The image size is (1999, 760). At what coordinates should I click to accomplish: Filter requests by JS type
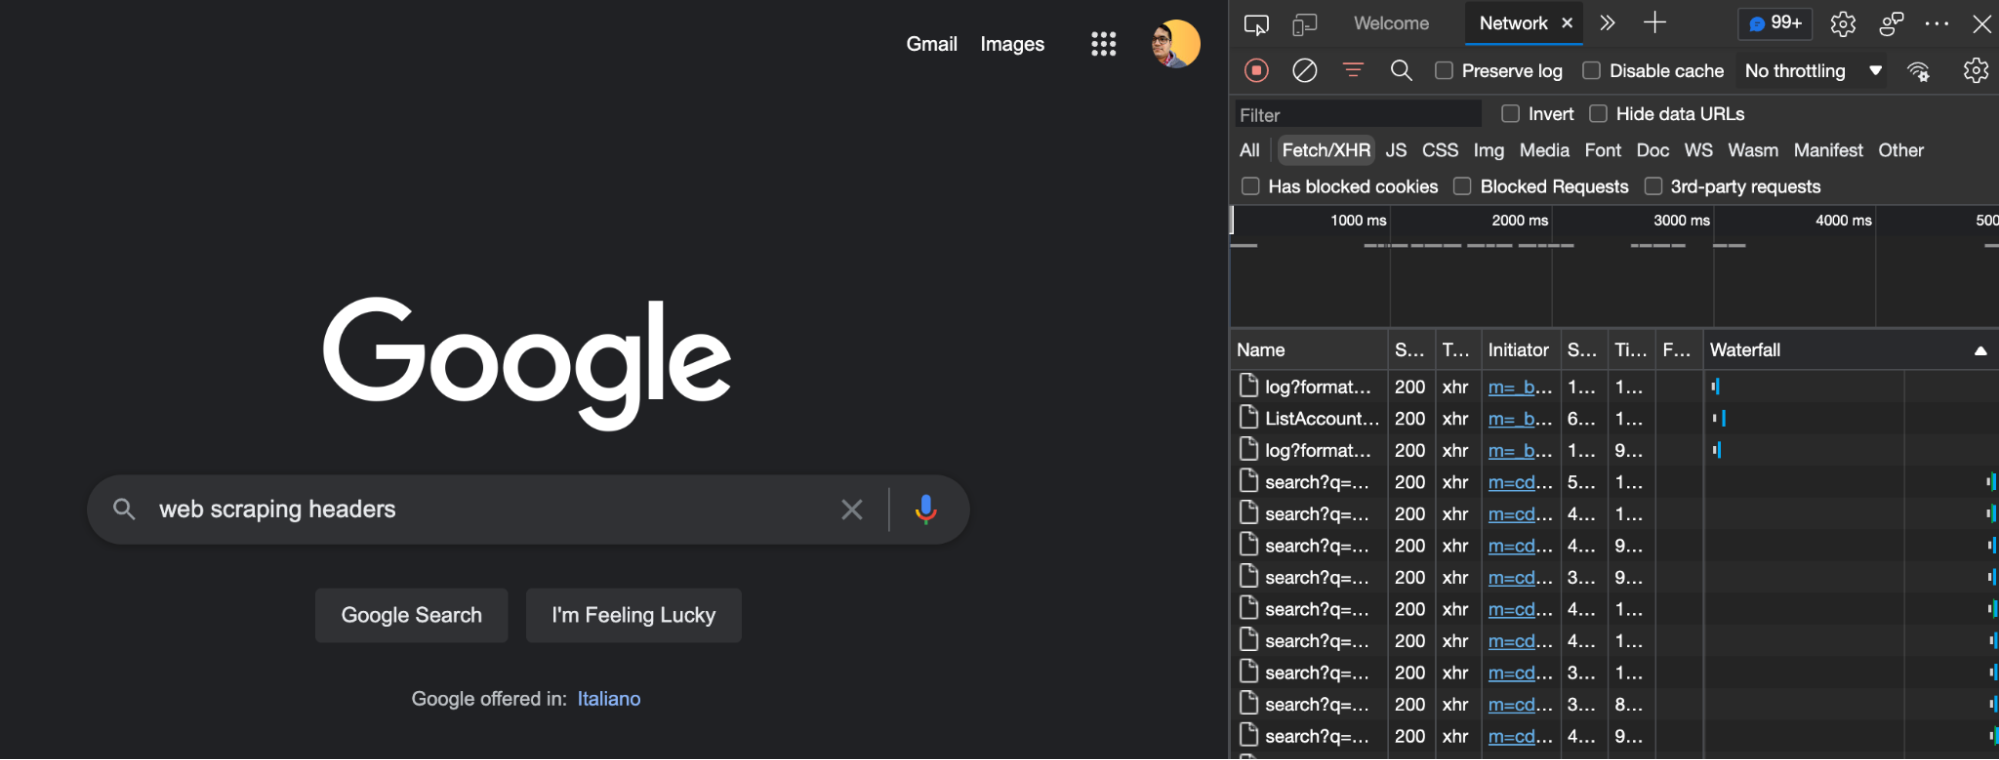[x=1396, y=151]
